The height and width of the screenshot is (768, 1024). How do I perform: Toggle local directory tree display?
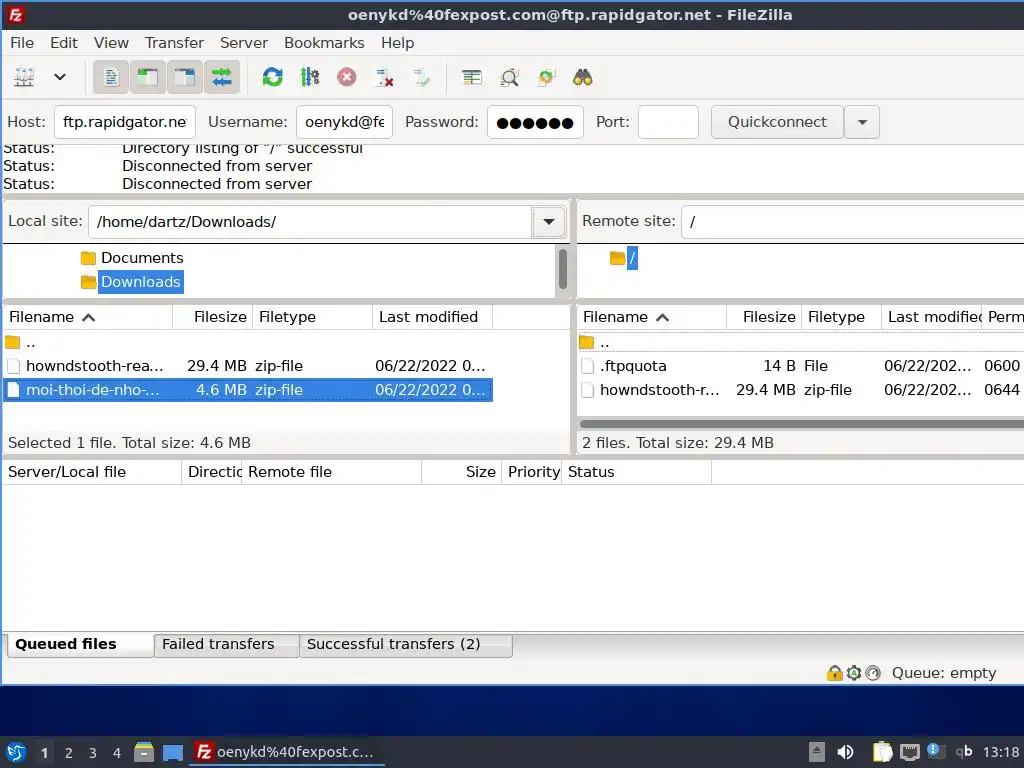[148, 78]
